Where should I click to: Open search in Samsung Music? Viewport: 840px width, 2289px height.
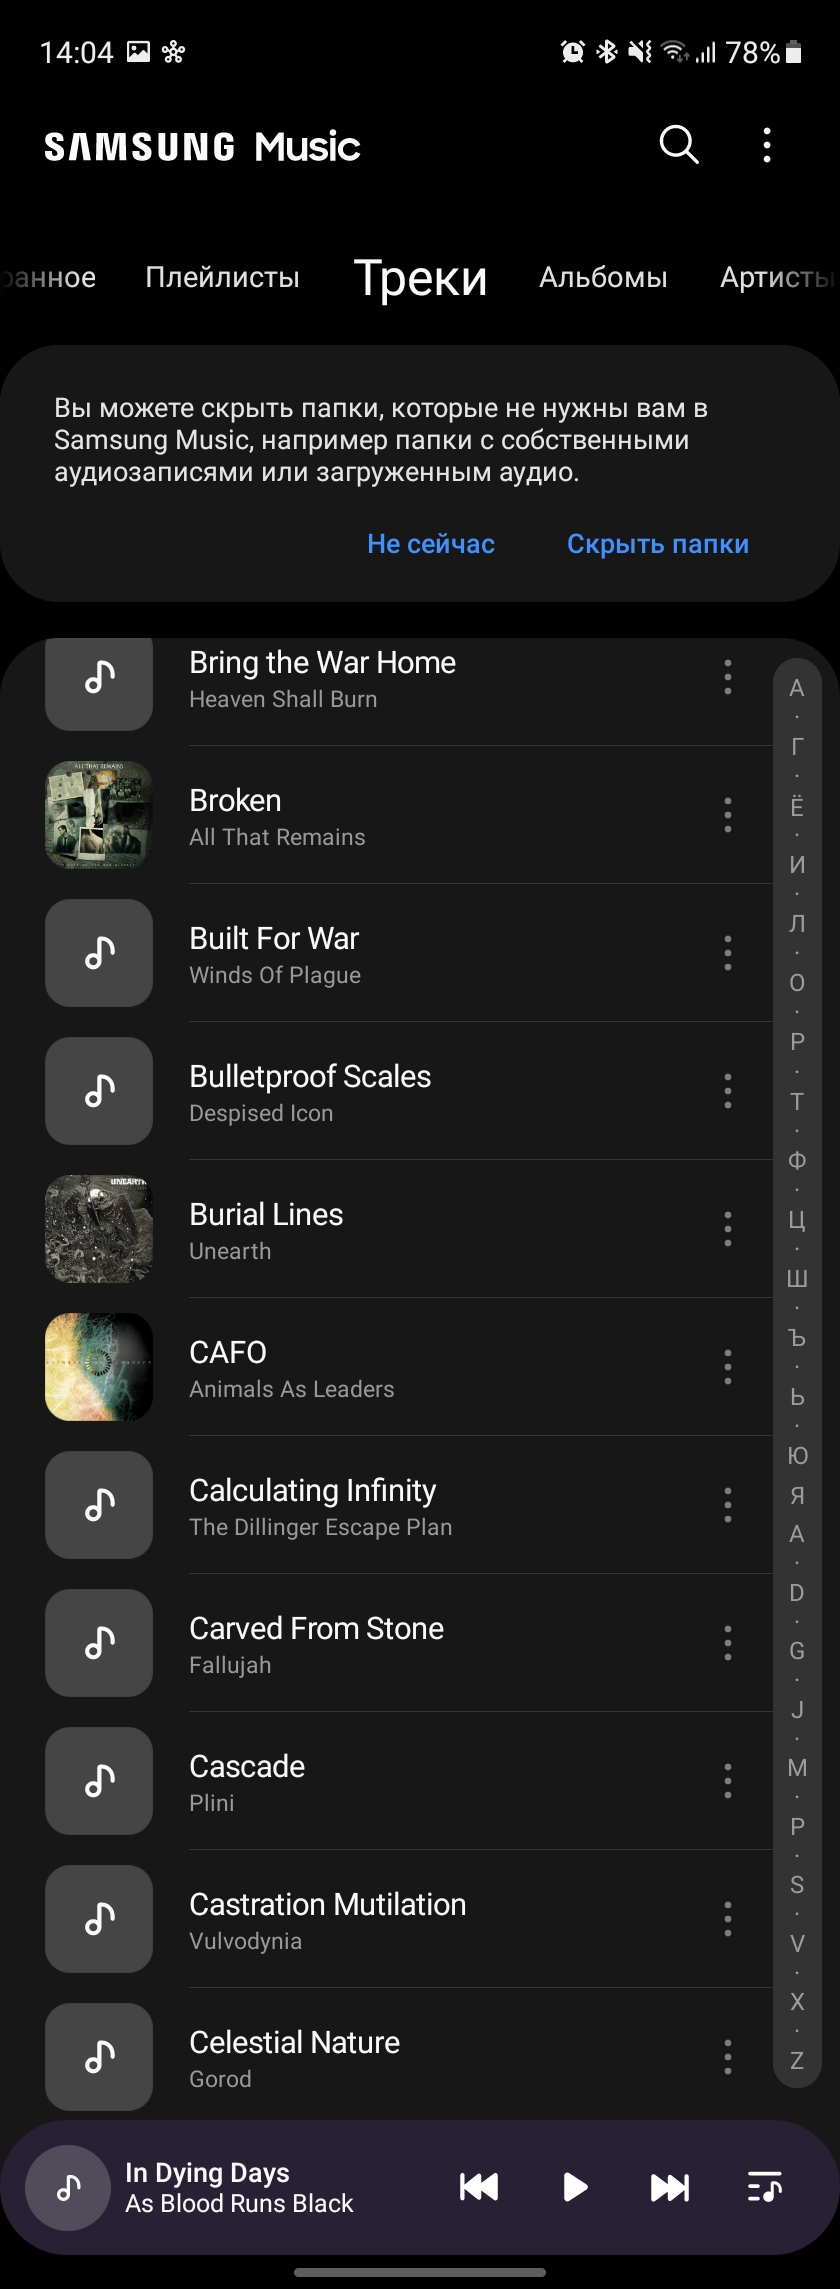click(x=679, y=145)
